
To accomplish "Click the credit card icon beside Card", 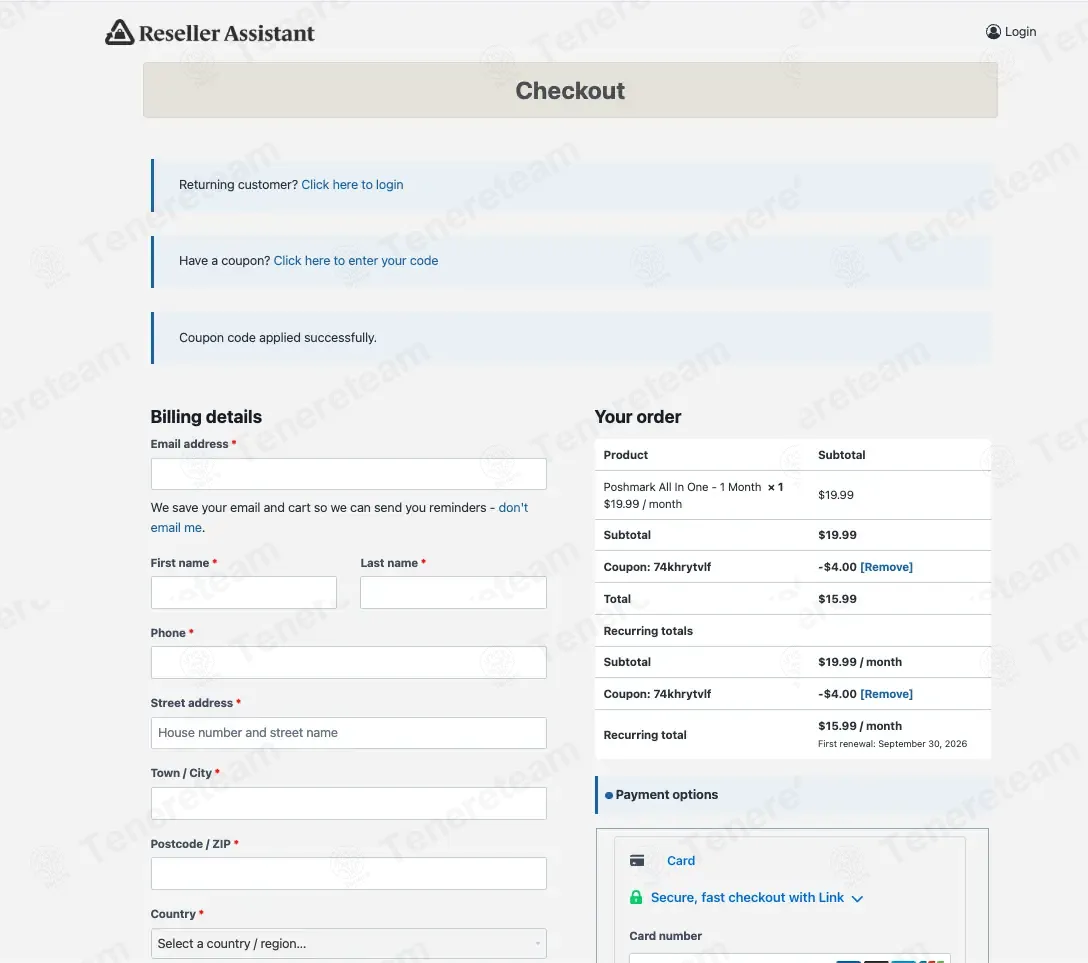I will [636, 860].
